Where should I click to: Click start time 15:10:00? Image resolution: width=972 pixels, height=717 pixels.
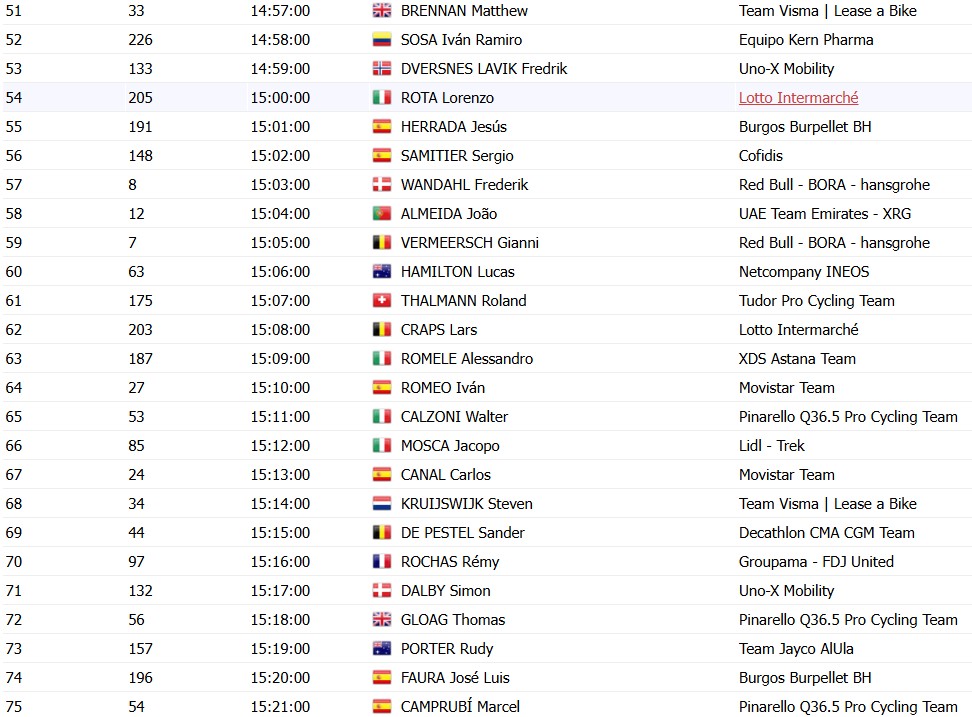click(x=280, y=388)
